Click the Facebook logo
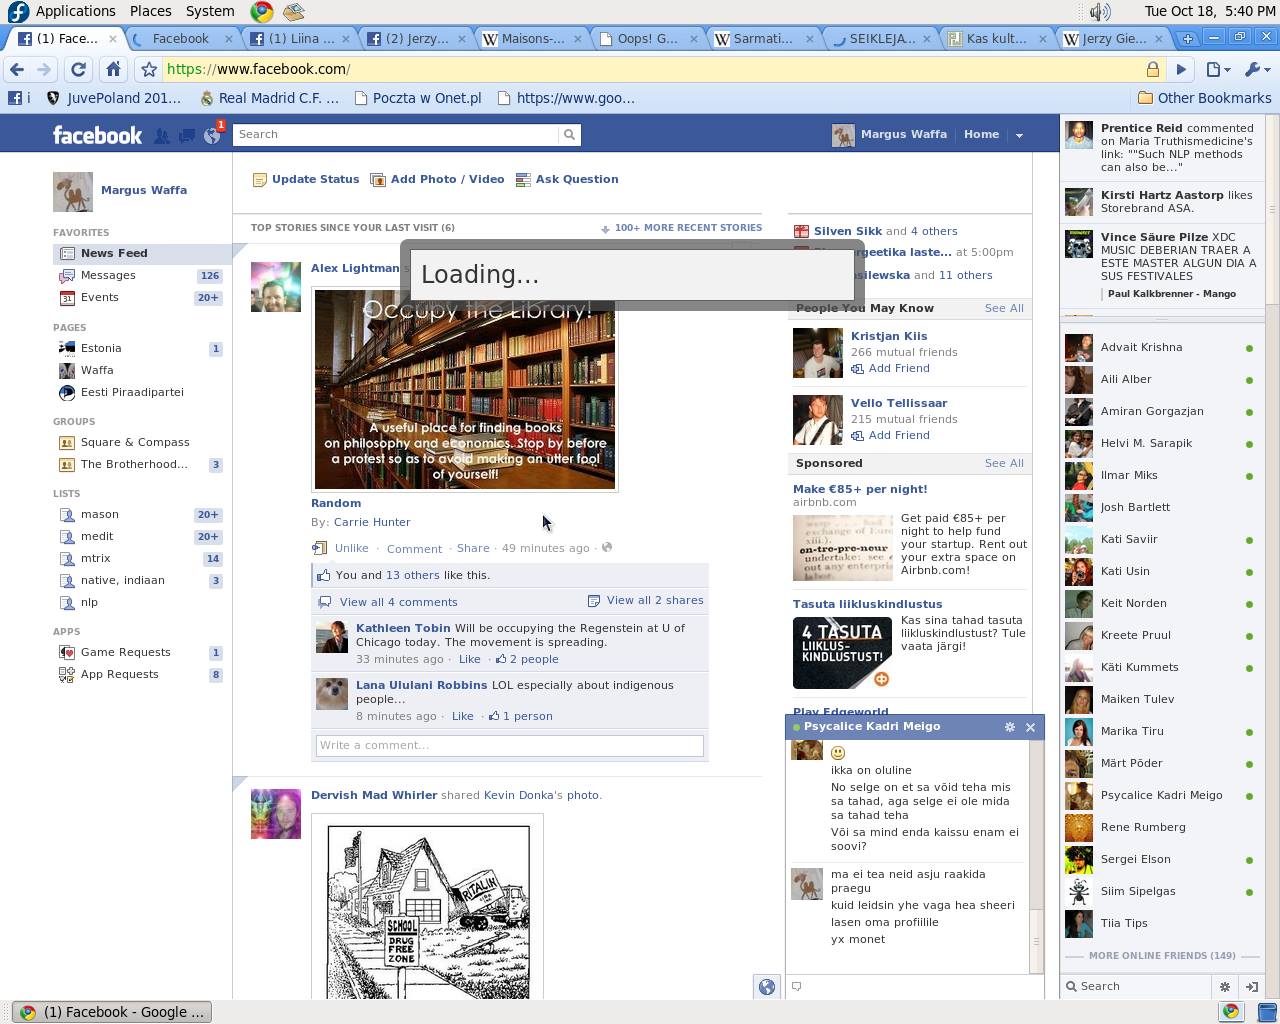 [97, 135]
